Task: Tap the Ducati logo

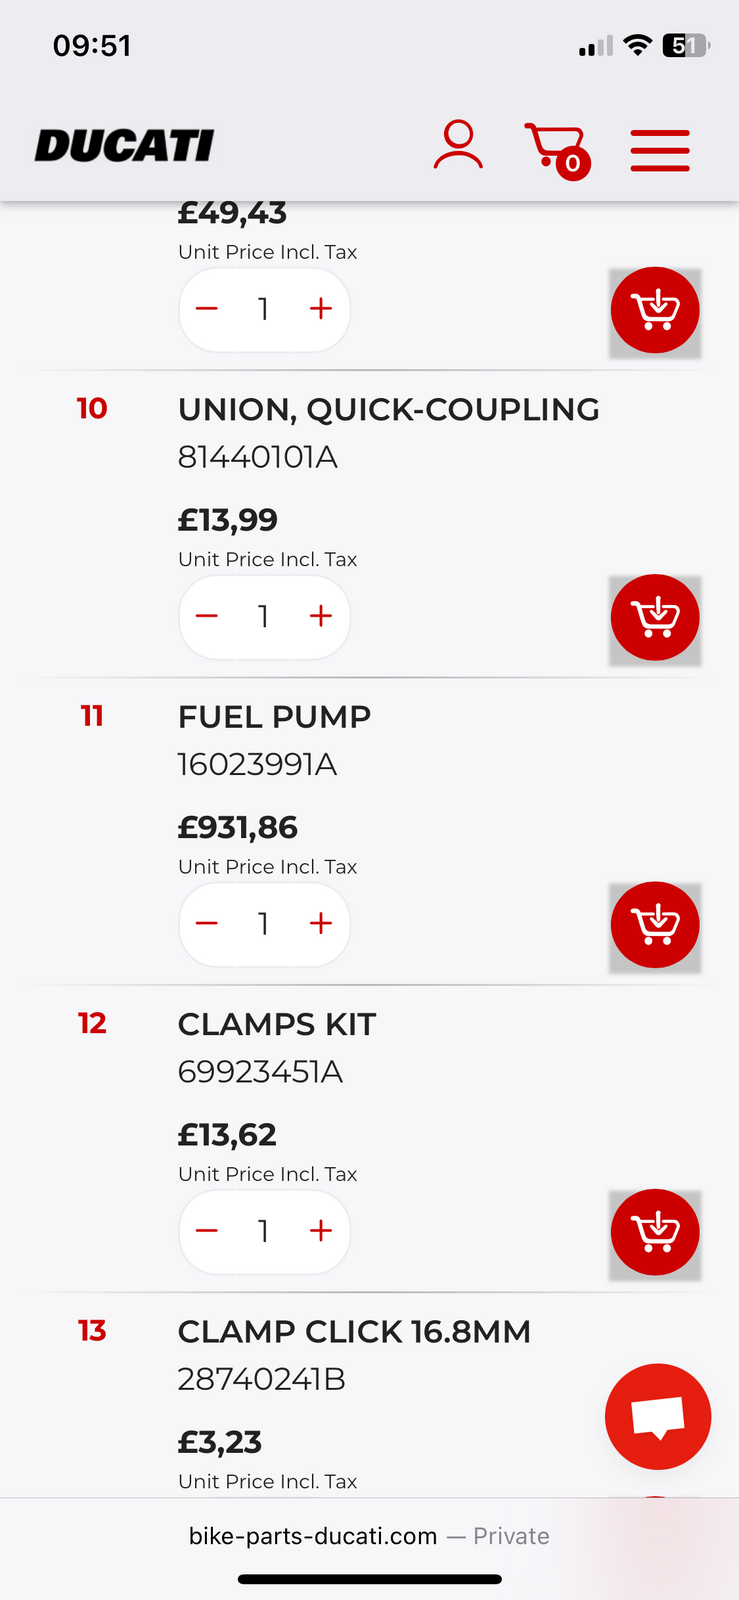Action: [125, 146]
